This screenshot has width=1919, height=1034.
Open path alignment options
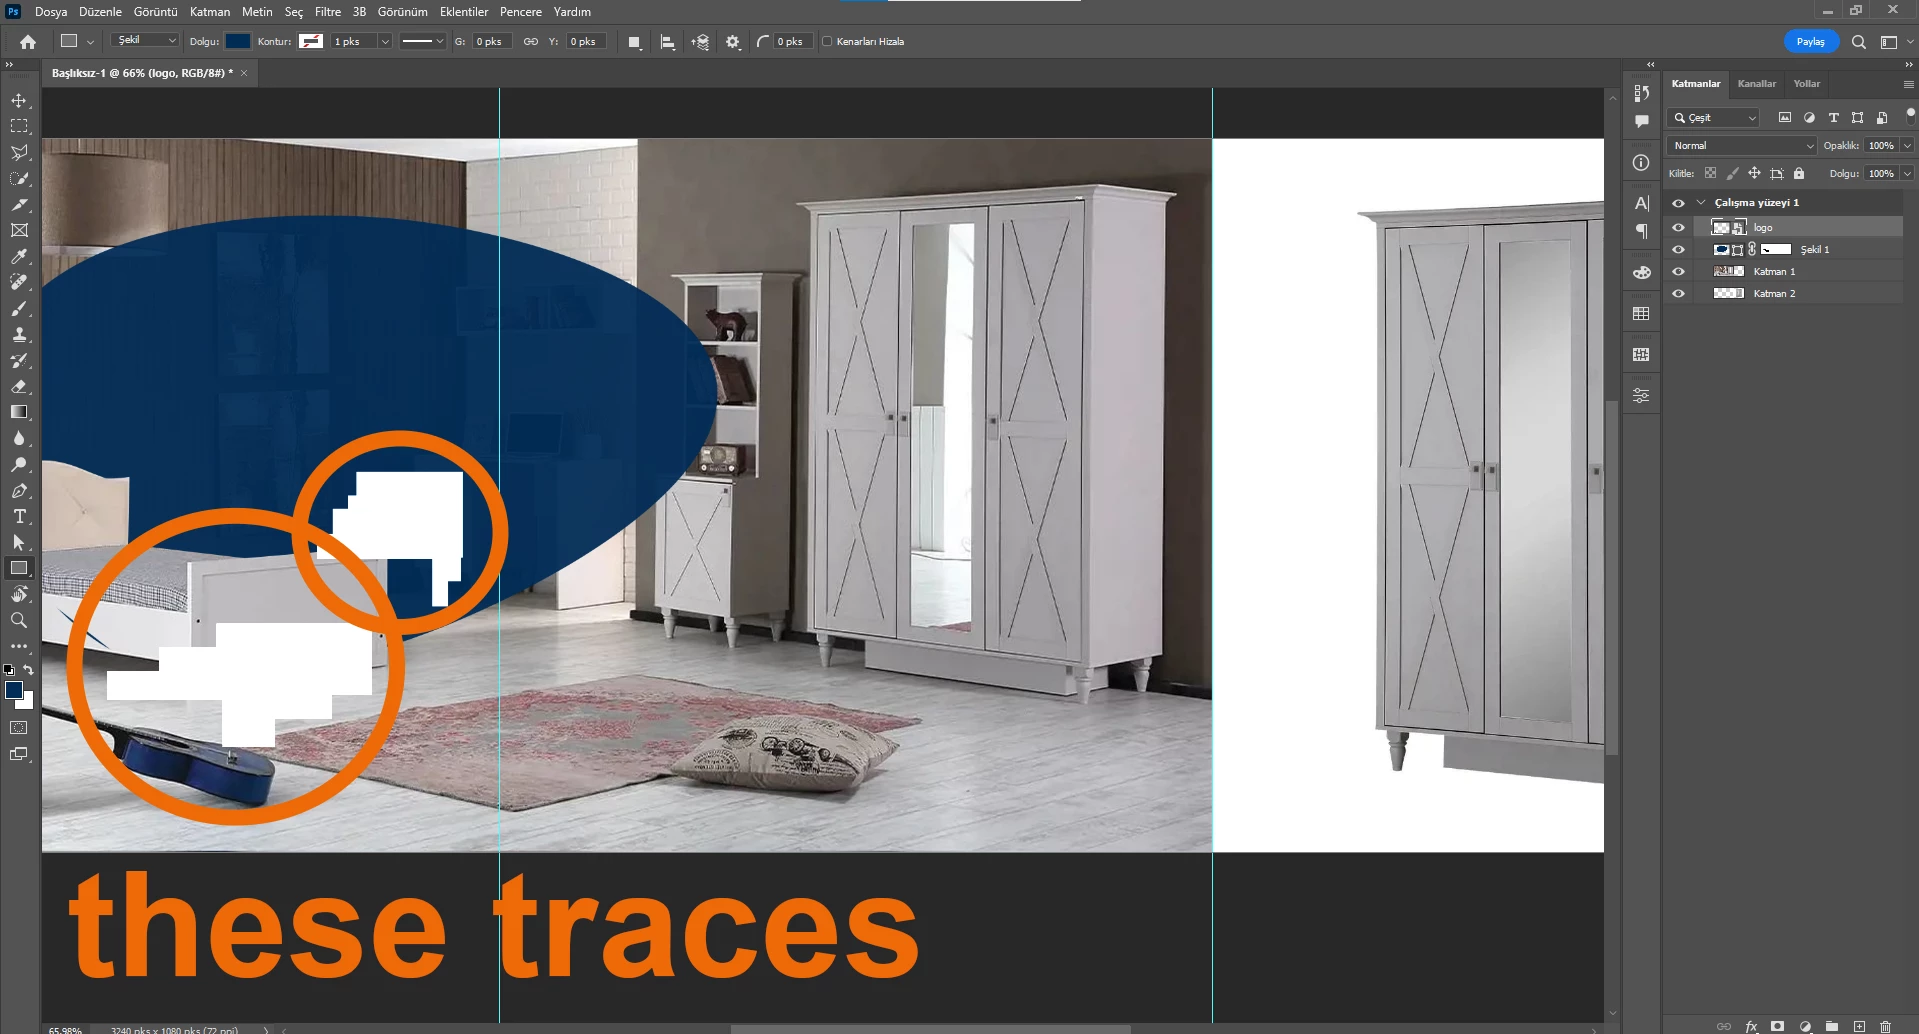point(667,42)
